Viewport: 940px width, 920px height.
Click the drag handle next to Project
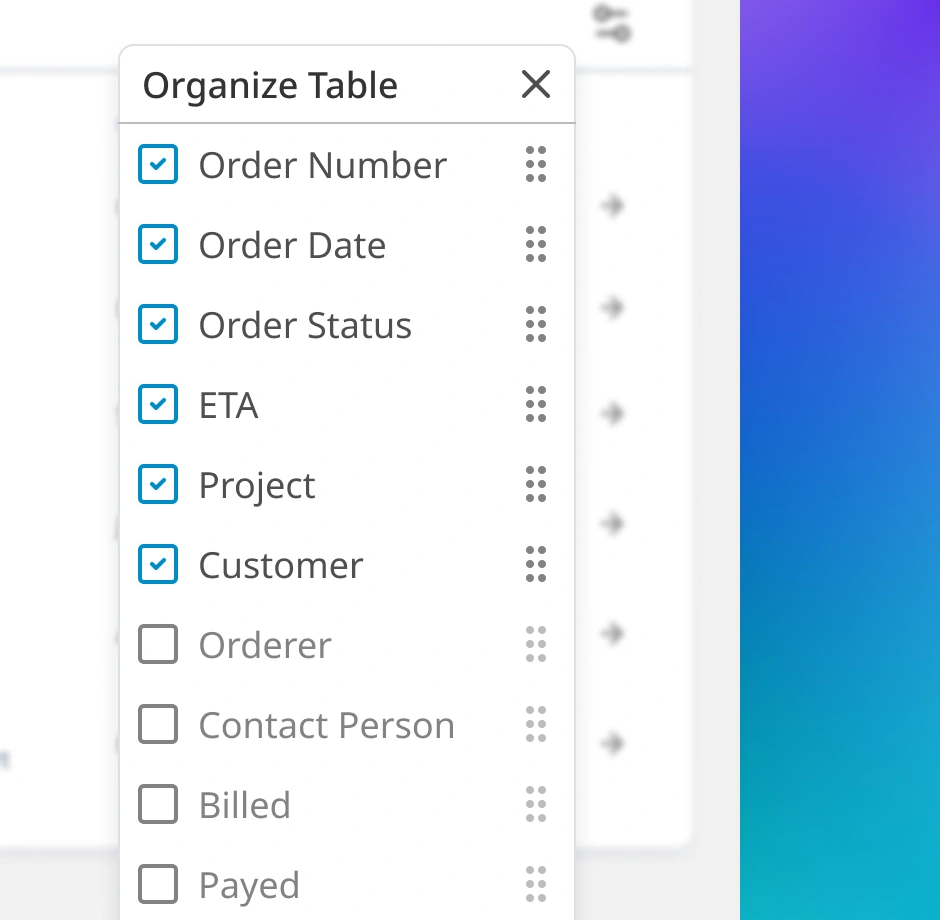536,484
